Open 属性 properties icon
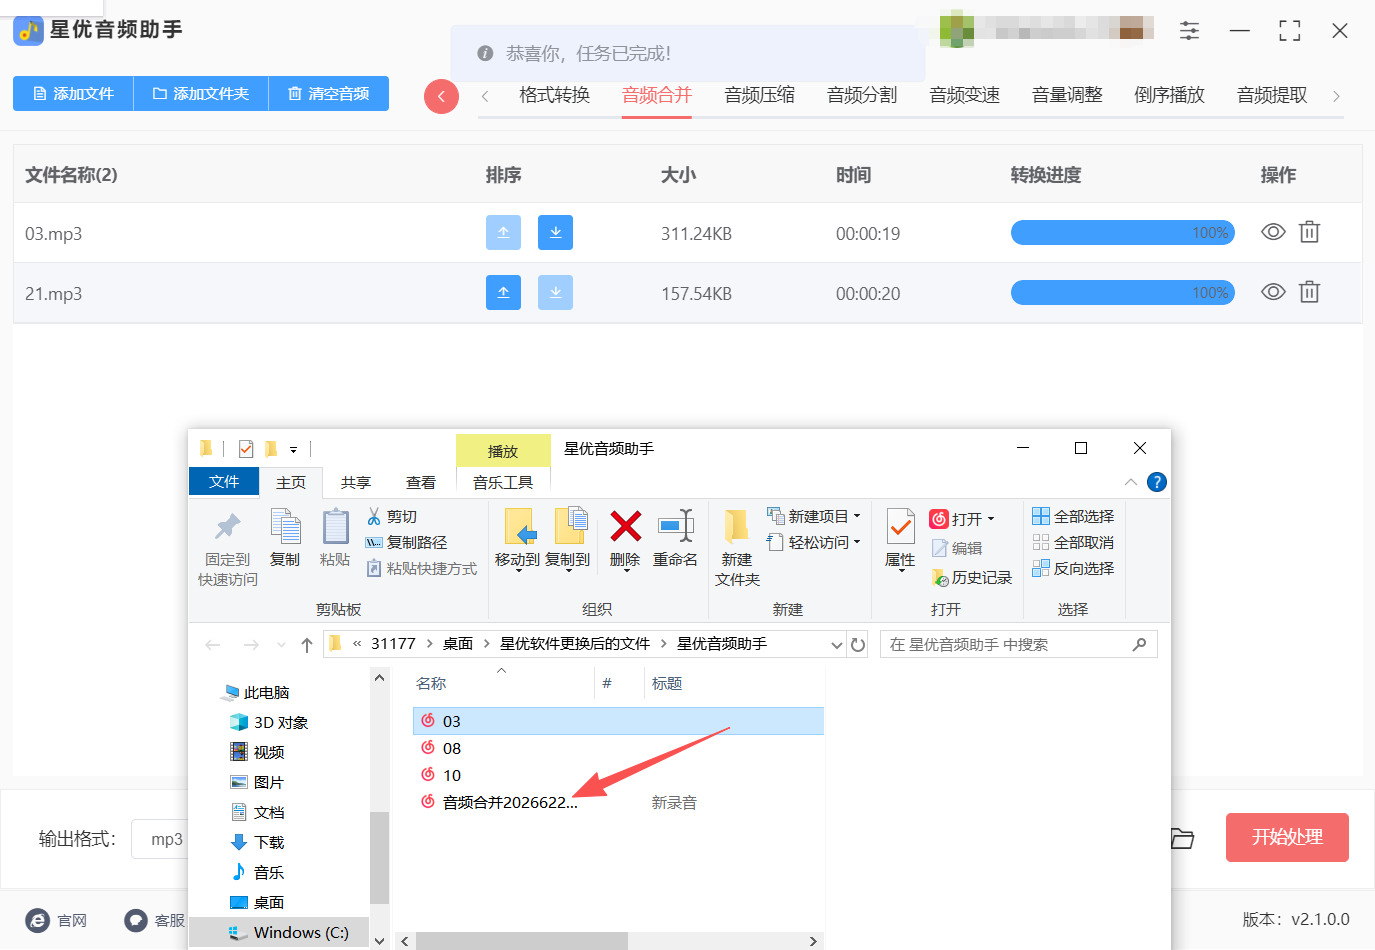The width and height of the screenshot is (1375, 950). pyautogui.click(x=900, y=526)
